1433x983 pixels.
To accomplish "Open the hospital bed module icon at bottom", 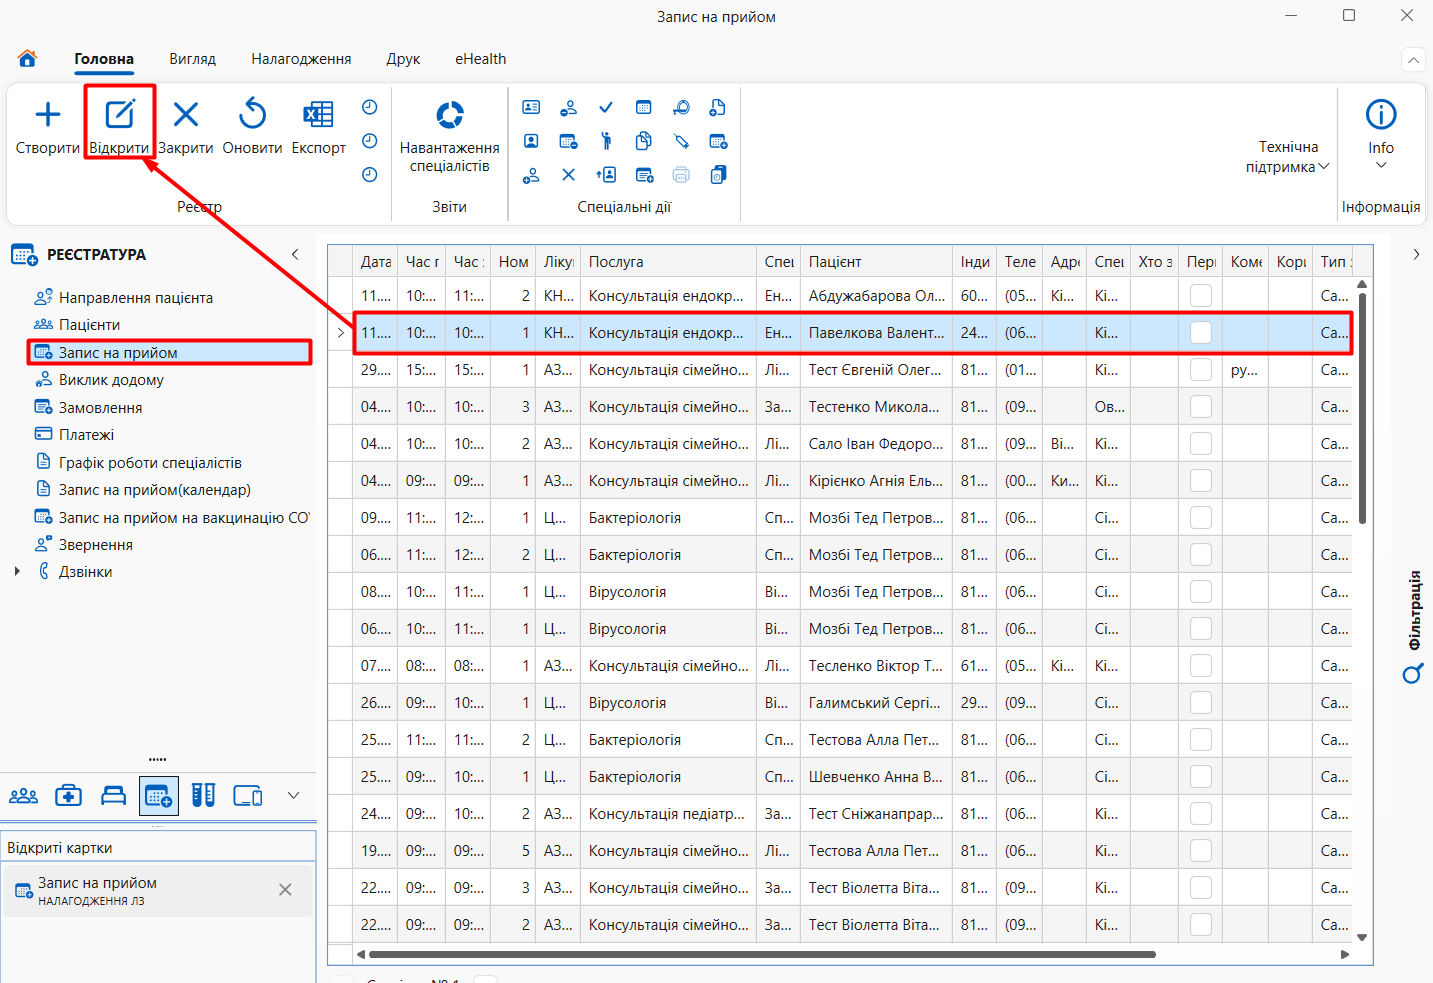I will (113, 796).
